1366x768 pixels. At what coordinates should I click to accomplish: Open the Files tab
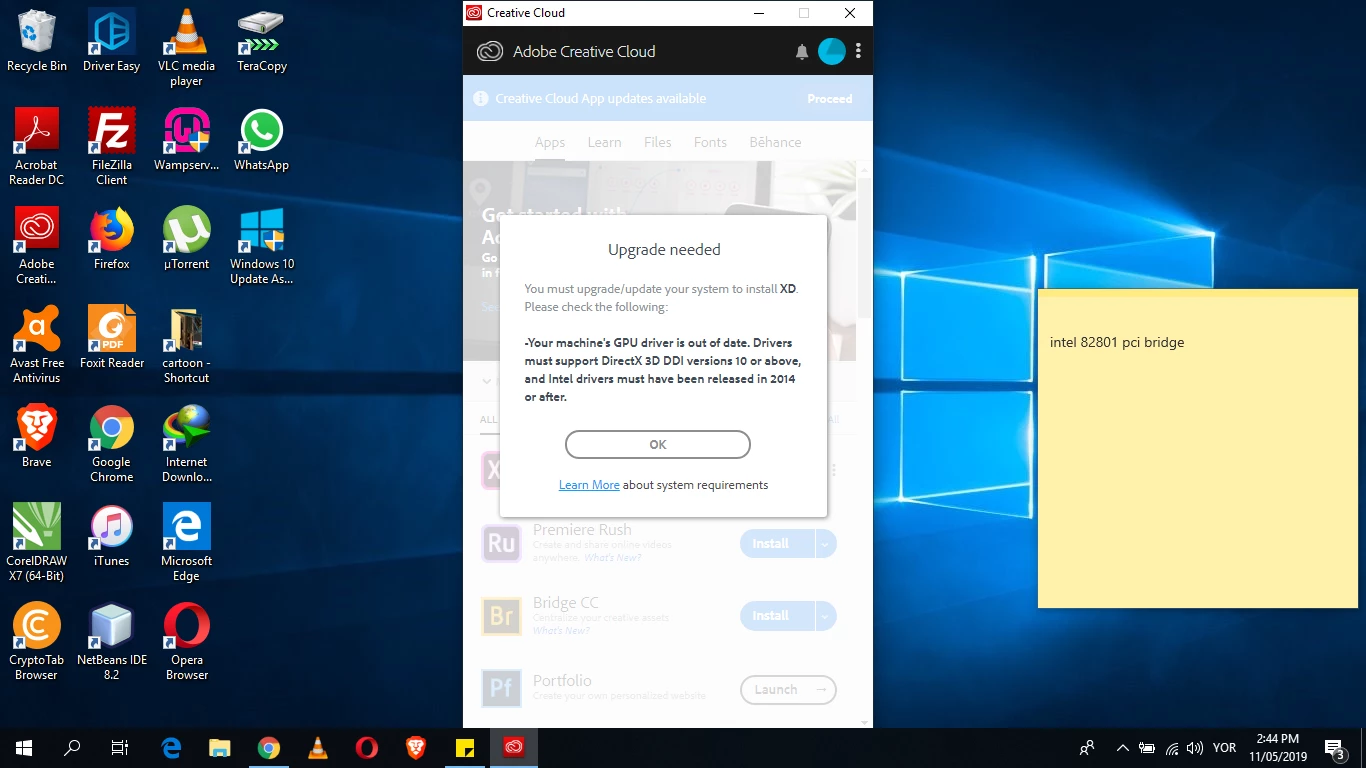point(658,142)
